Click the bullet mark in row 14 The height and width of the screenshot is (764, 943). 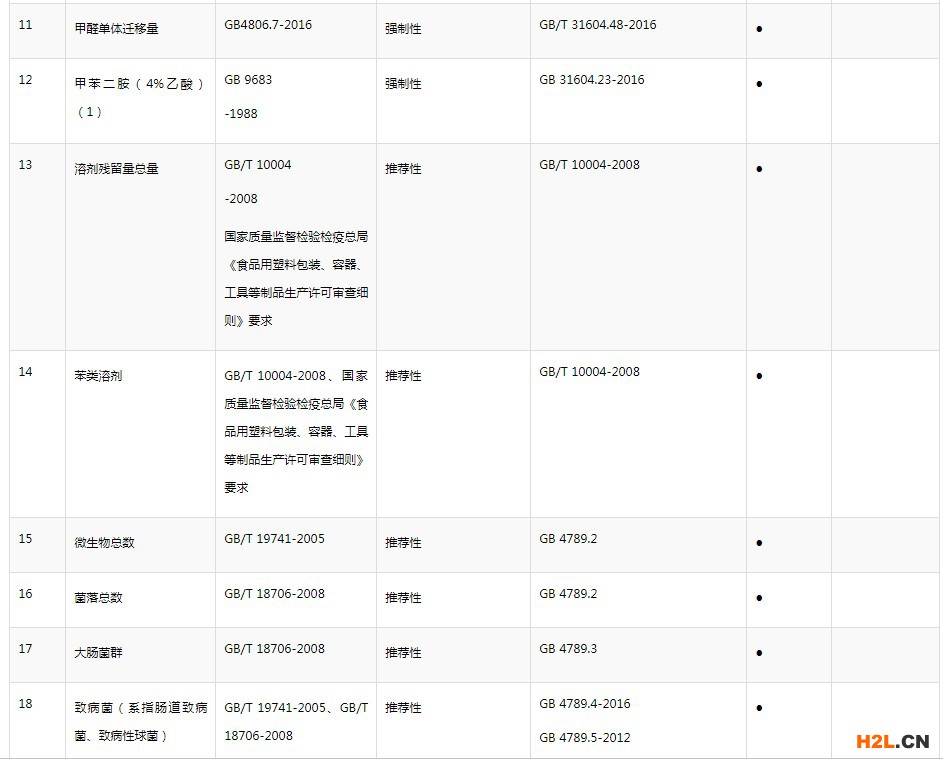[x=759, y=376]
